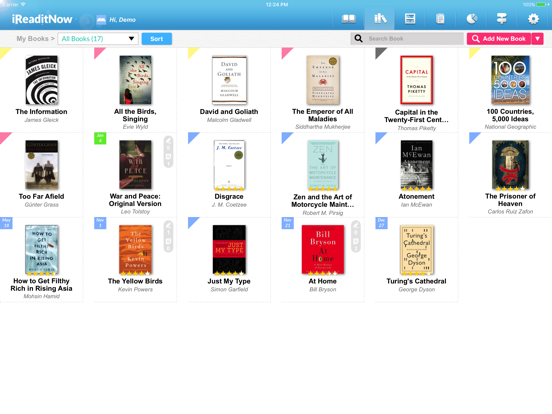The height and width of the screenshot is (414, 552).
Task: Open Atonement book cover
Action: click(416, 165)
